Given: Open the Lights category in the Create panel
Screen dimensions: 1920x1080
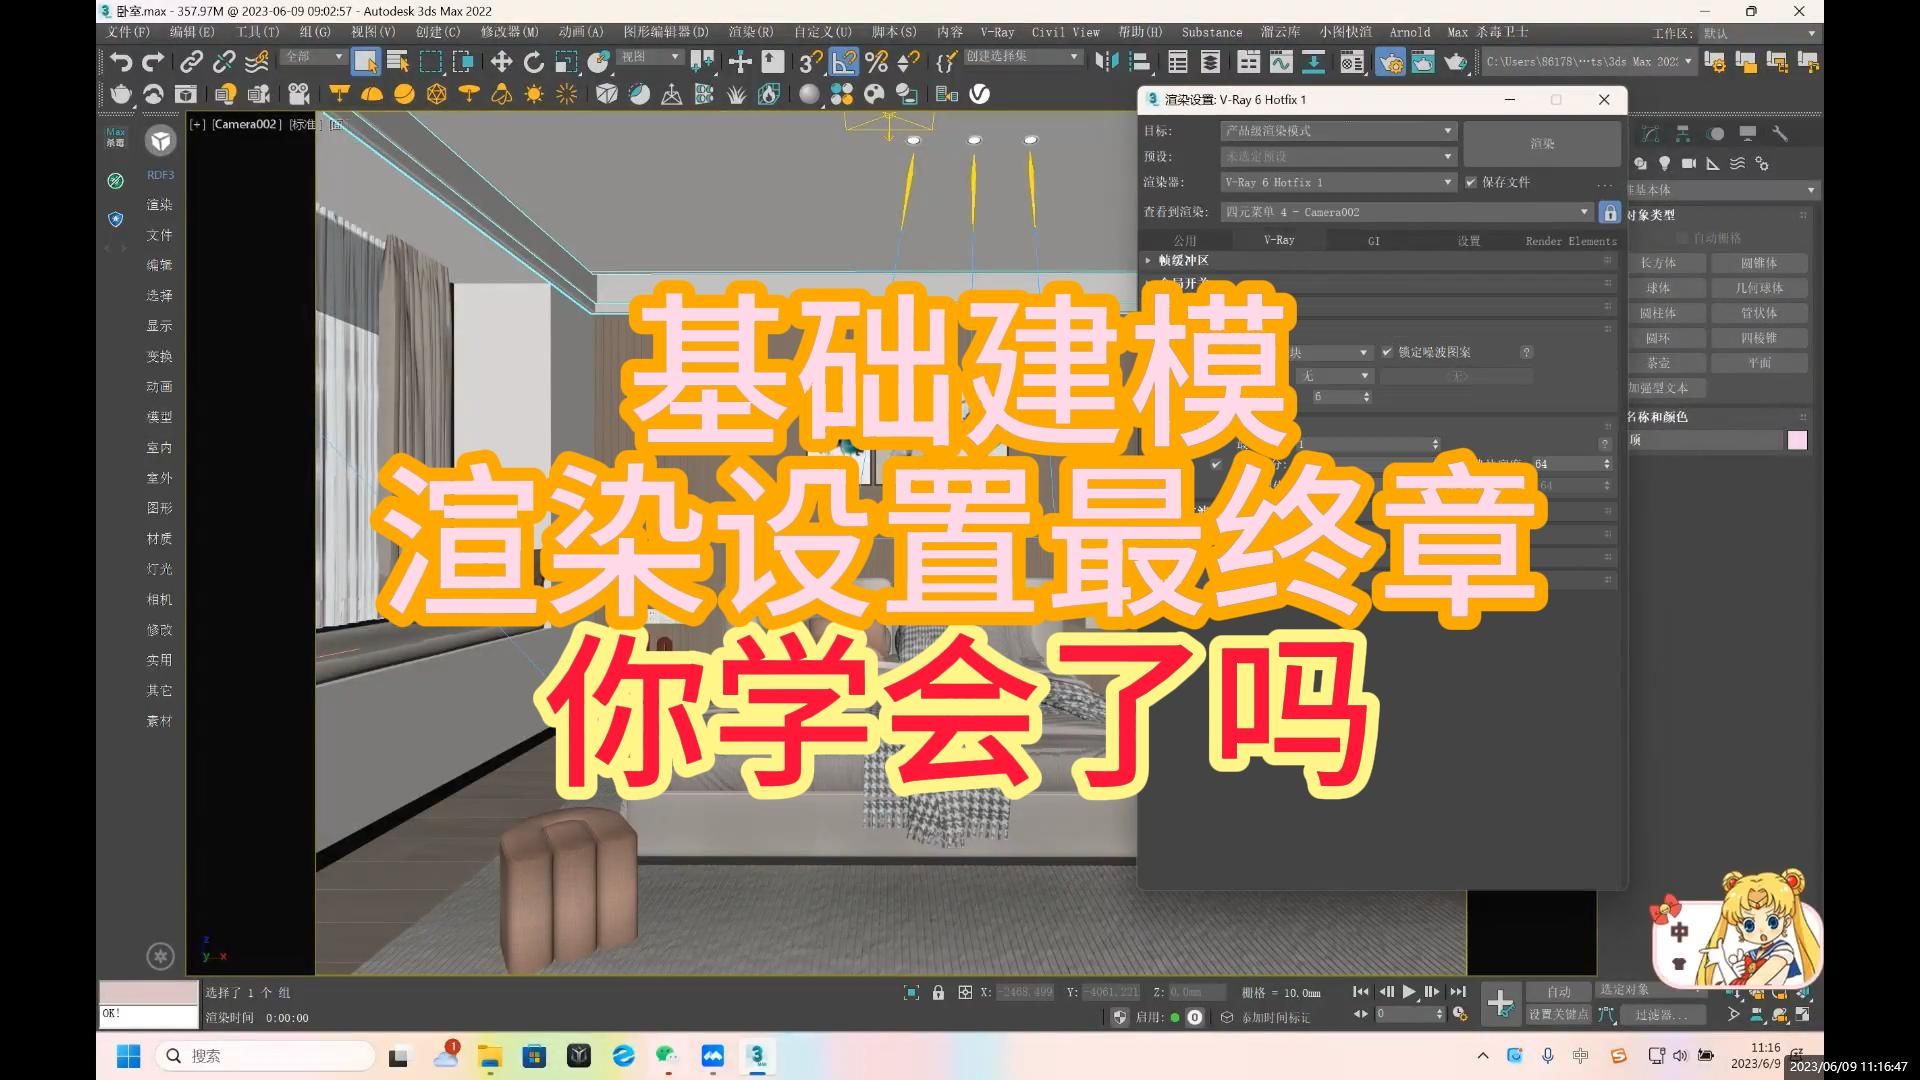Looking at the screenshot, I should click(x=1664, y=163).
